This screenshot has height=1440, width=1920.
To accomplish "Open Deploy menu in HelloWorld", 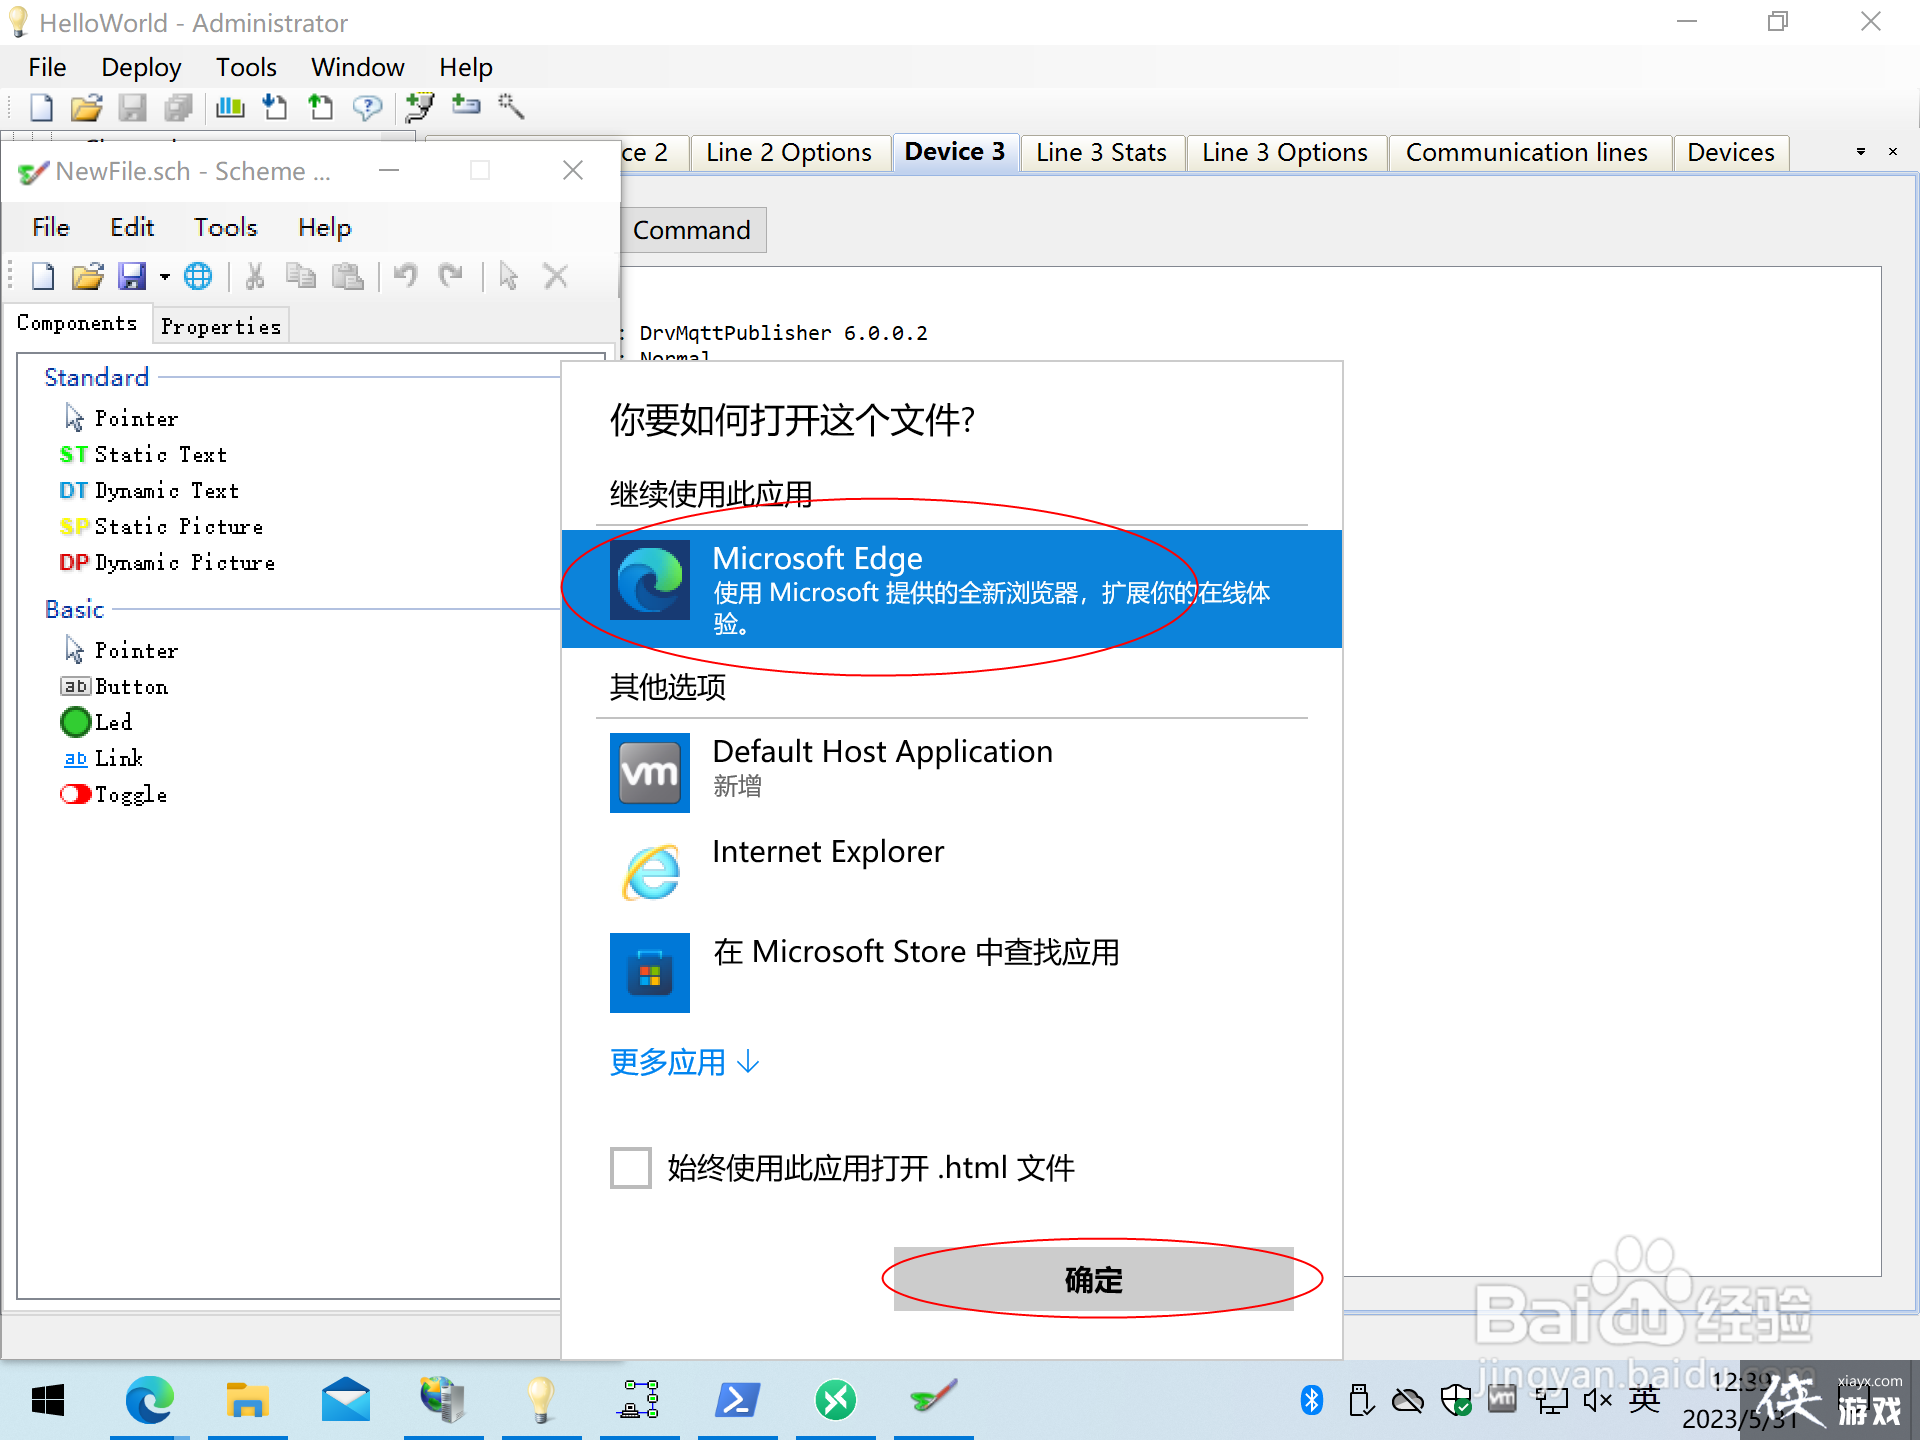I will (x=141, y=67).
